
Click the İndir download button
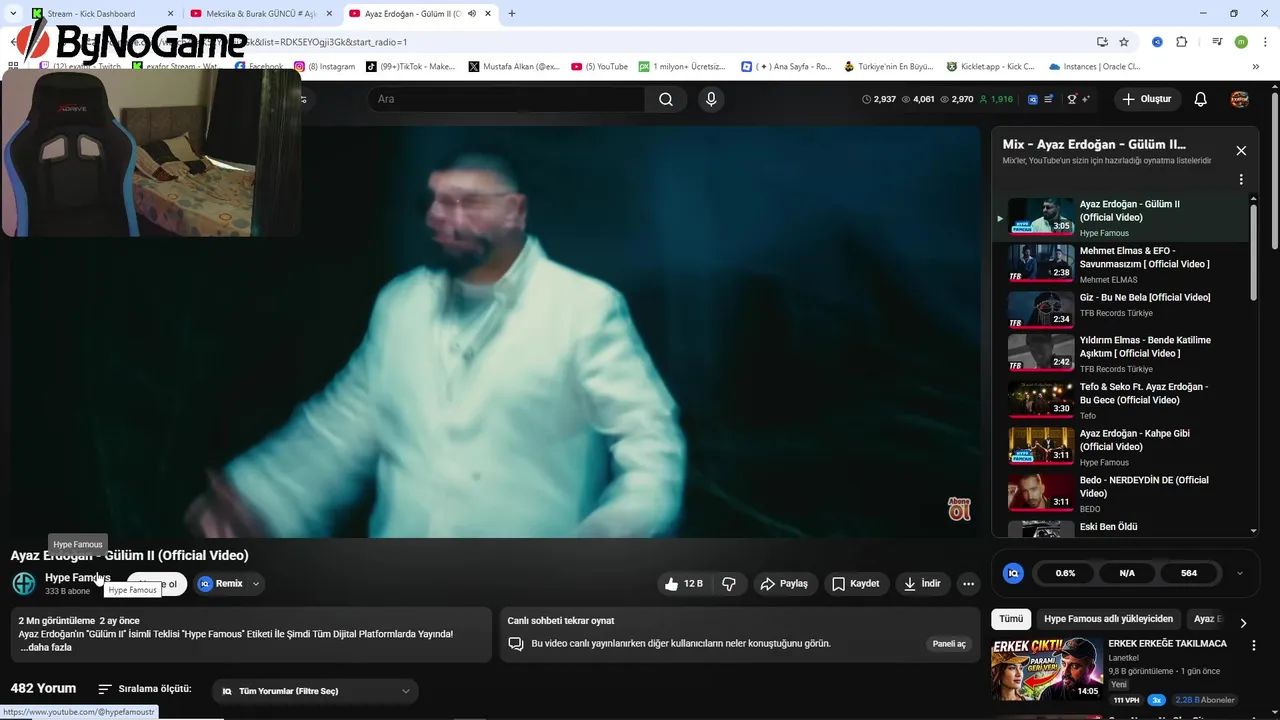[922, 584]
